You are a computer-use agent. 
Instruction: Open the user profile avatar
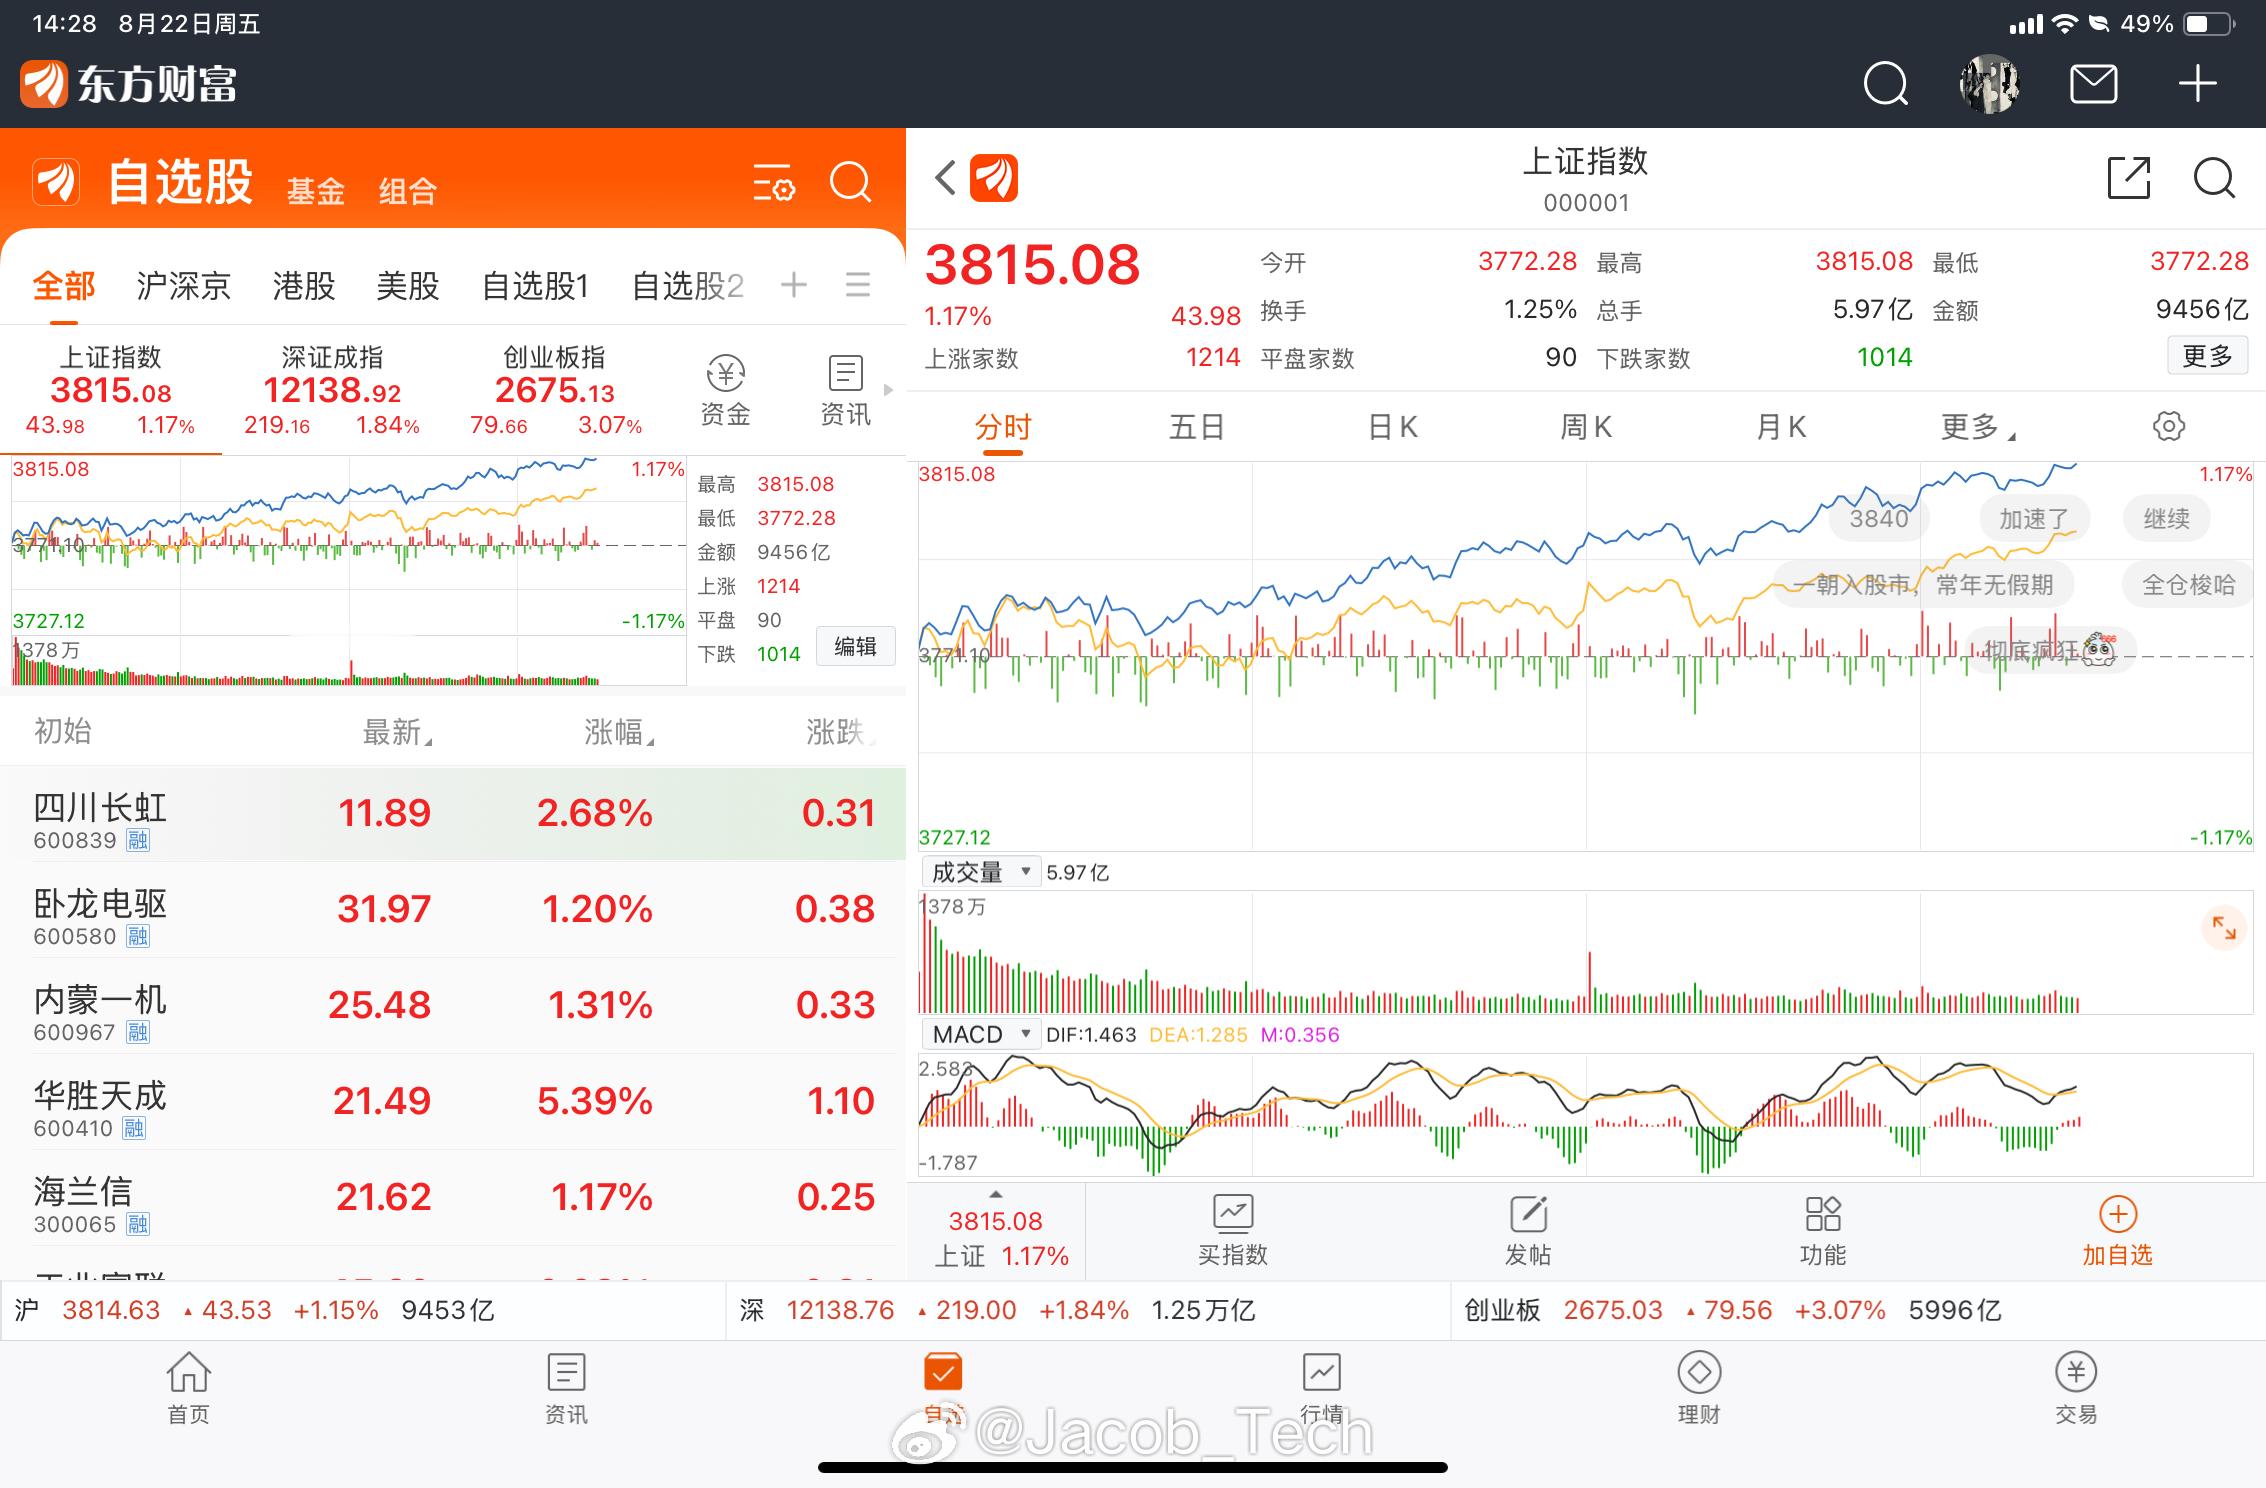(1989, 84)
